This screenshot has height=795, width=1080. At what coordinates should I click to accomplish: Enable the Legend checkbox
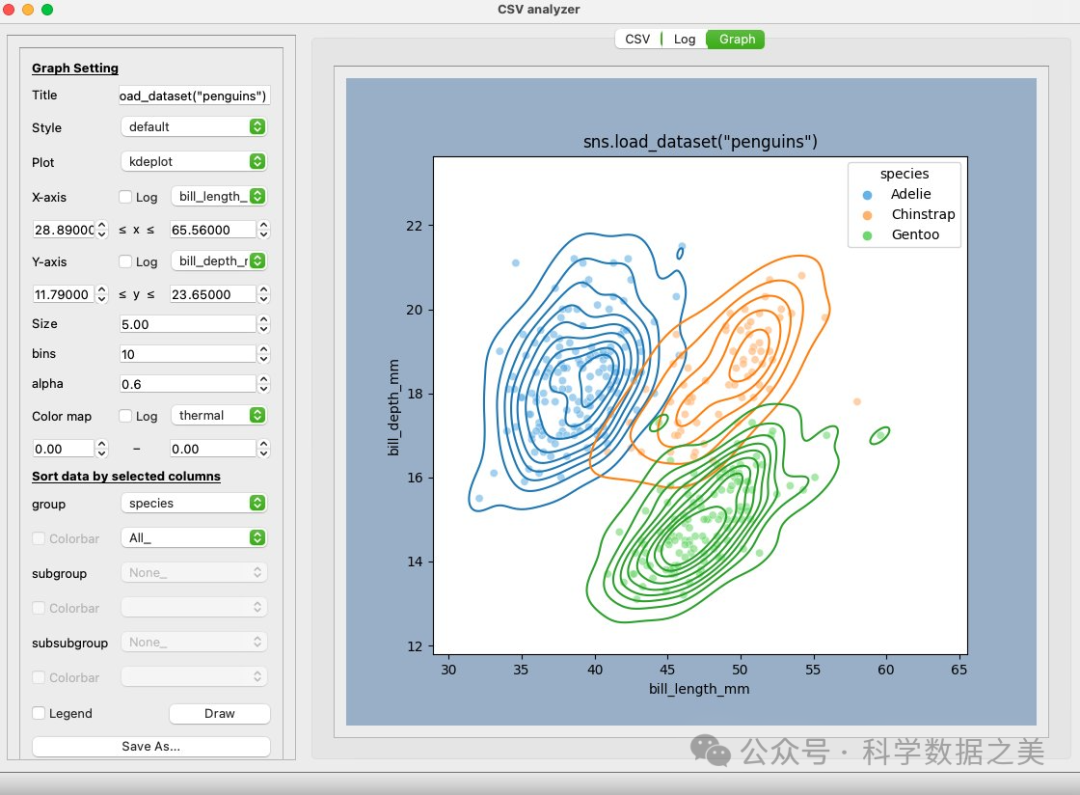point(39,713)
